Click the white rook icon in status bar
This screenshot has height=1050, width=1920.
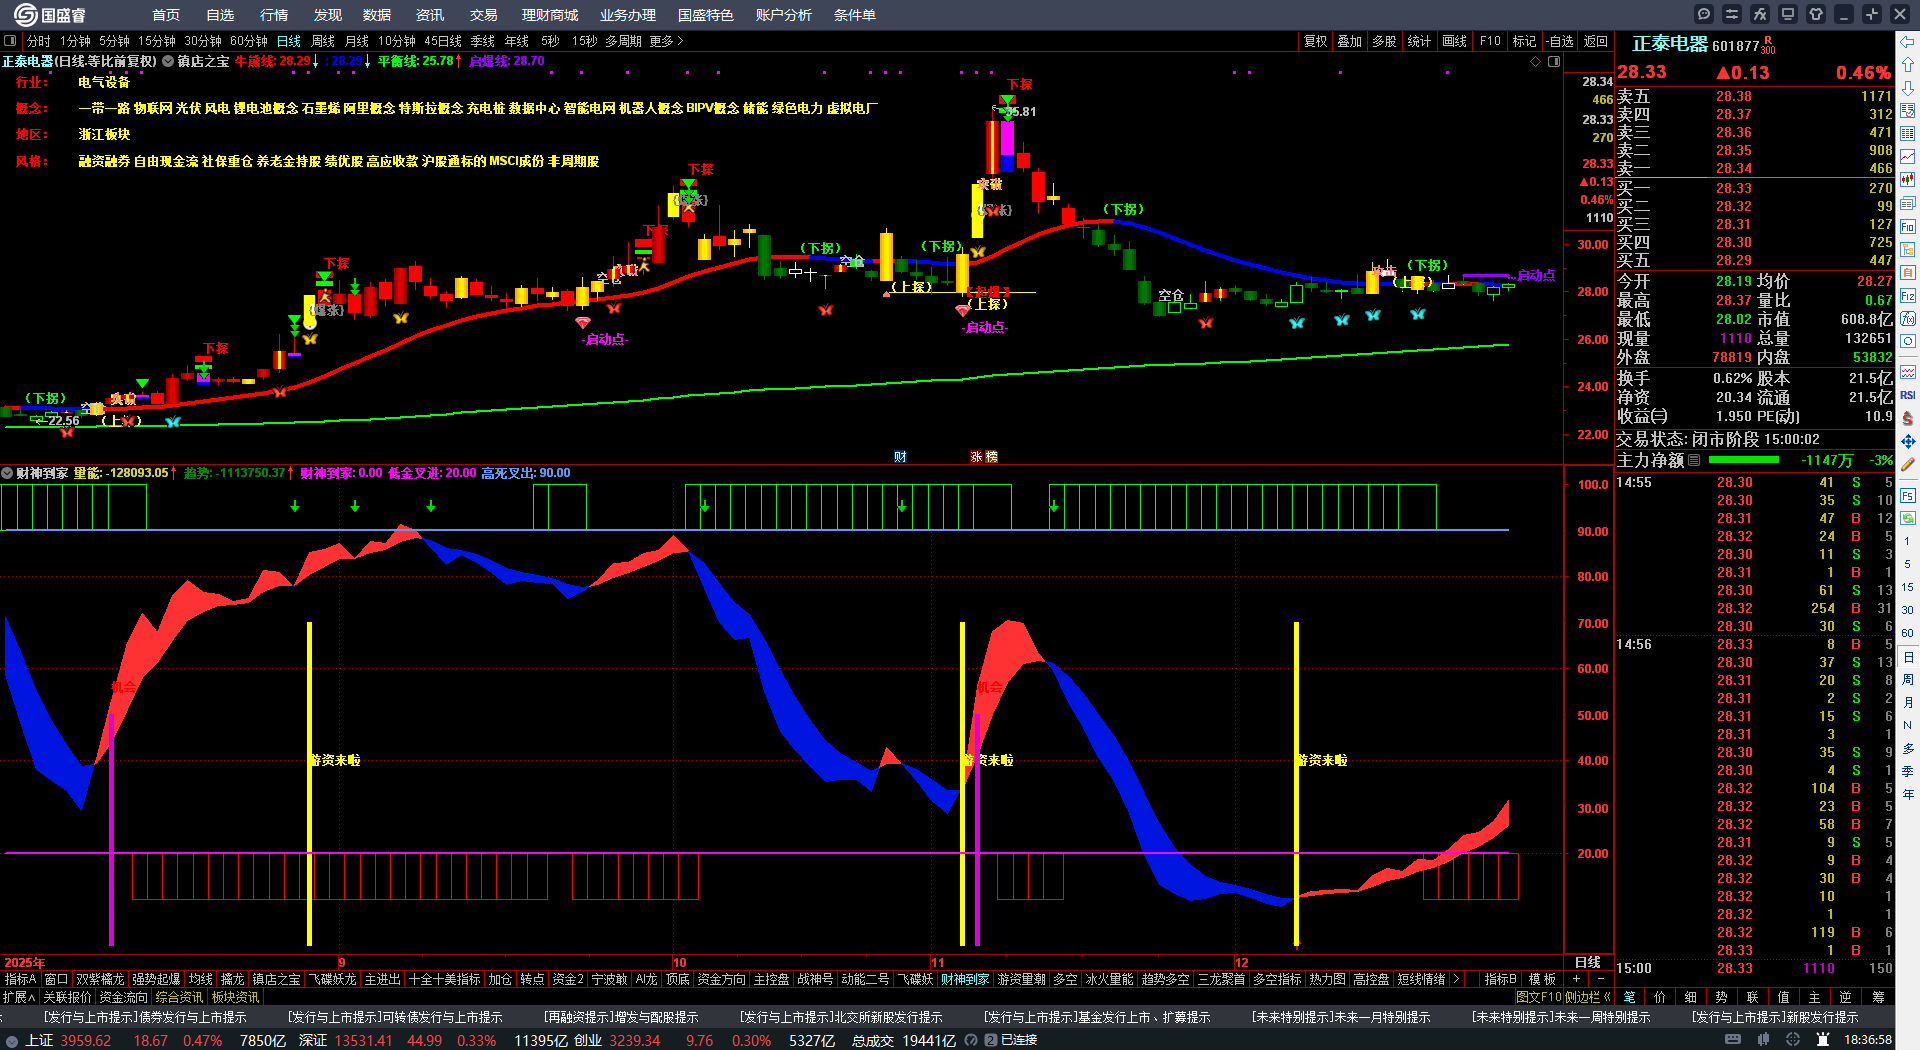coord(1823,1040)
